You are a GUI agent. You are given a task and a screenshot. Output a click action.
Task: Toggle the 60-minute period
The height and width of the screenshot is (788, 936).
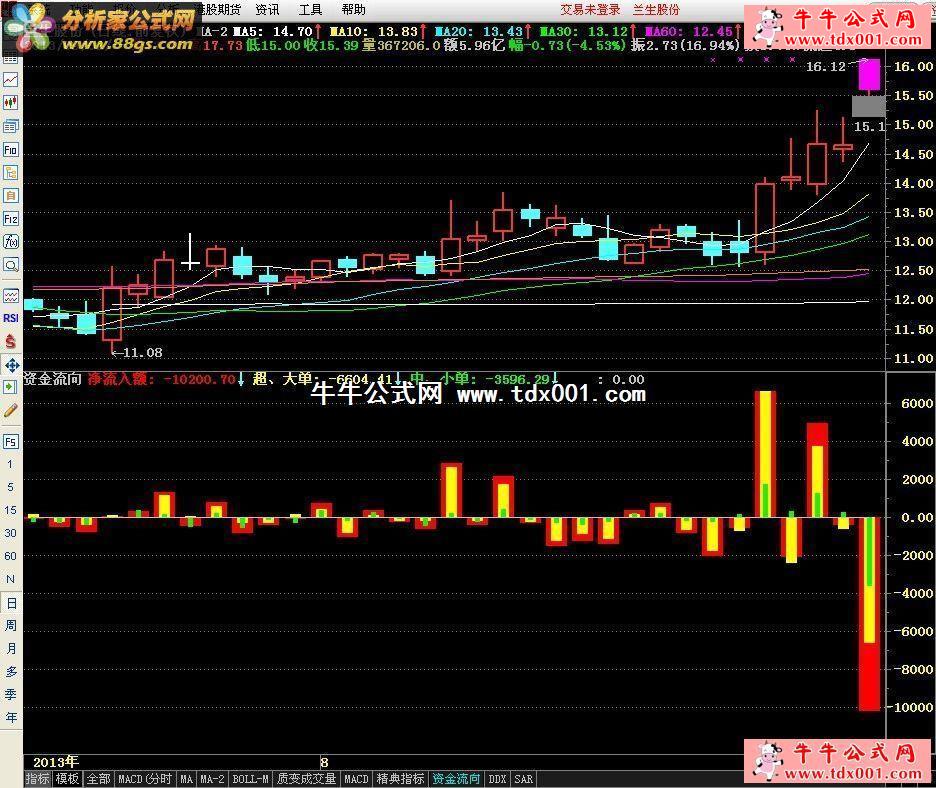(11, 556)
